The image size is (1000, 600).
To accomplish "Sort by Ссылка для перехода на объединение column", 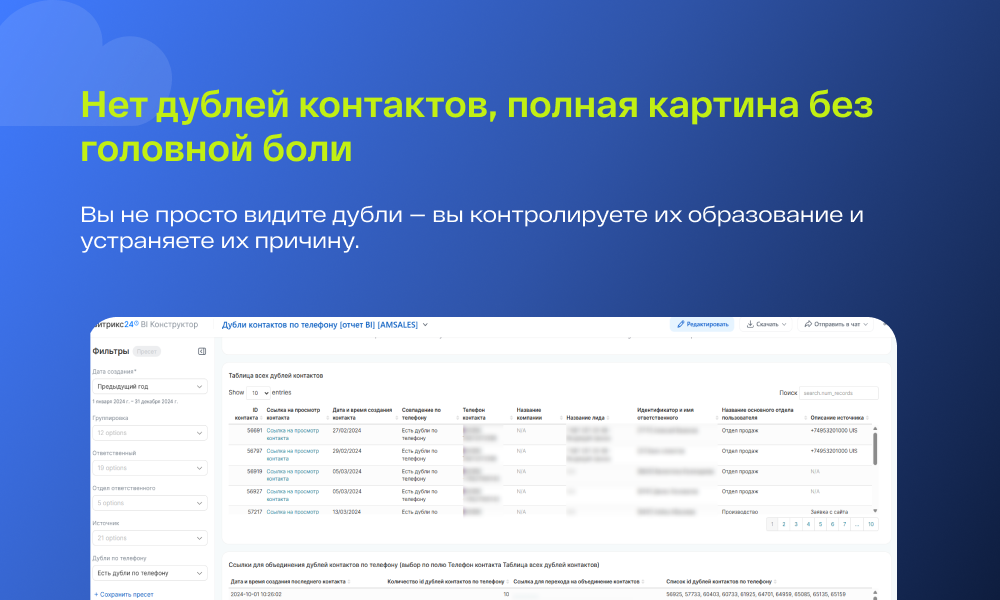I will [643, 582].
